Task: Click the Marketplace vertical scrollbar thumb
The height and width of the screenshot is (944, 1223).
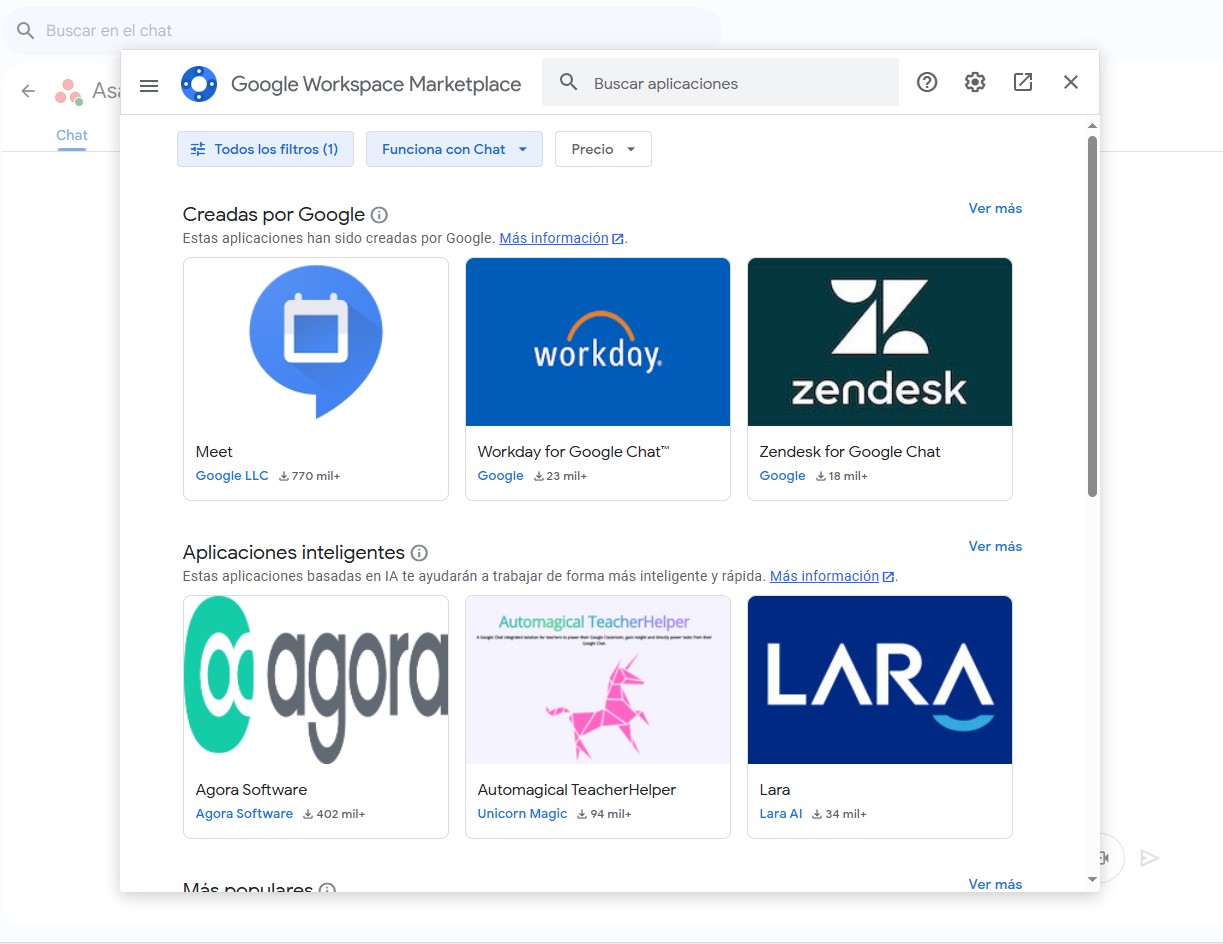Action: tap(1092, 315)
